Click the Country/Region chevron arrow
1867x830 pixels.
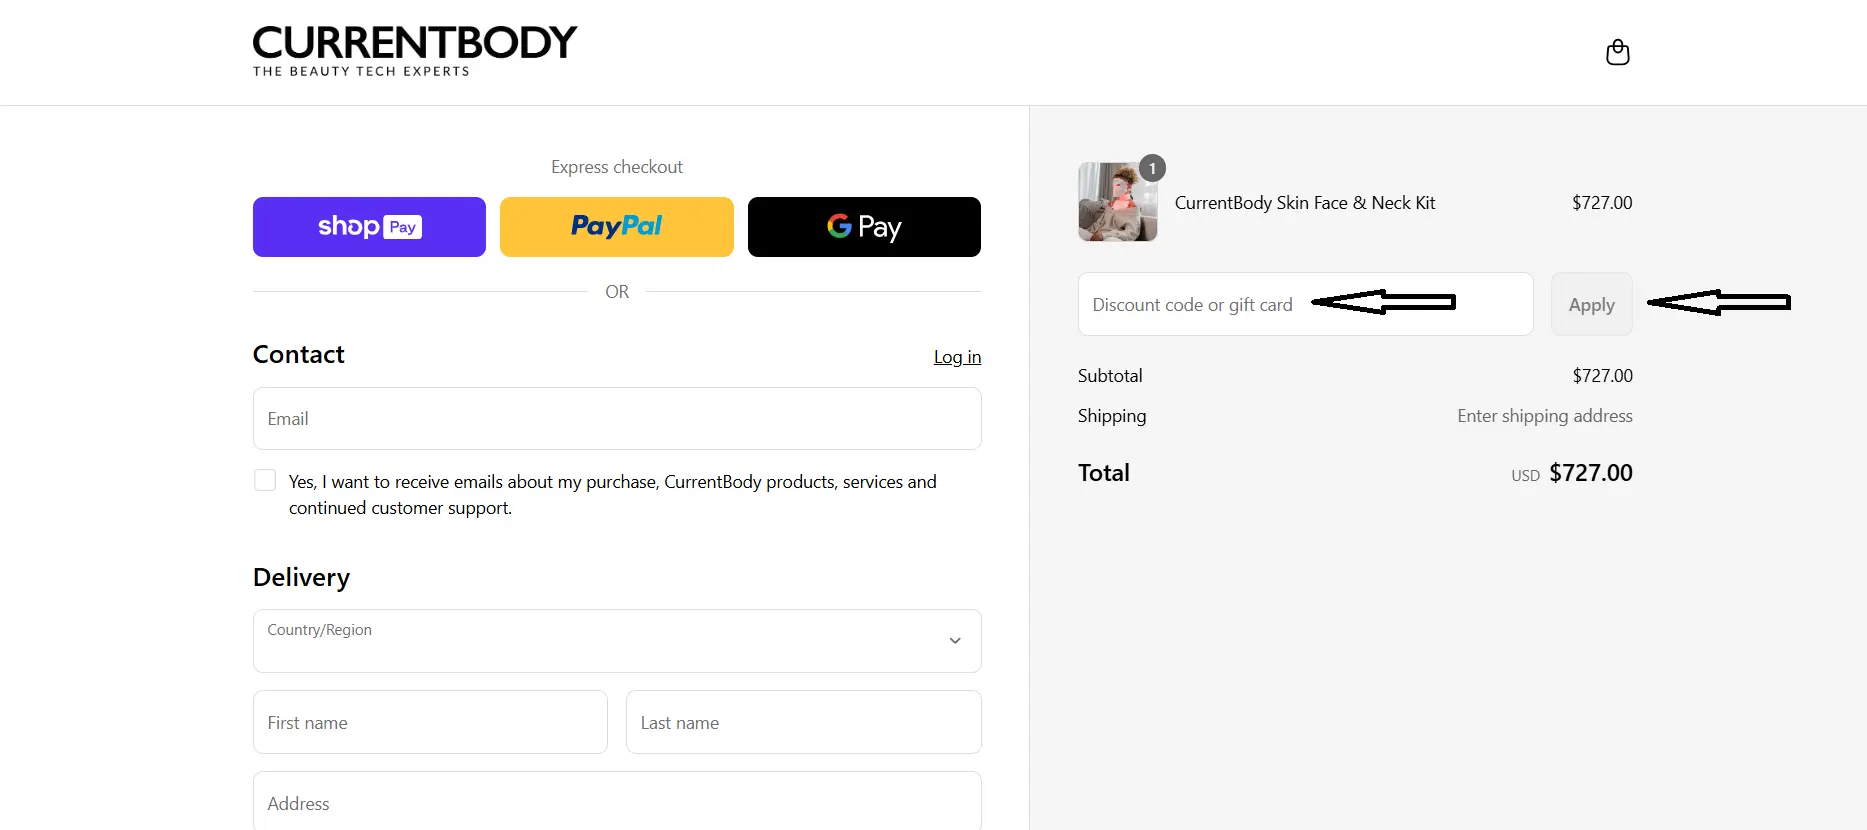(955, 641)
